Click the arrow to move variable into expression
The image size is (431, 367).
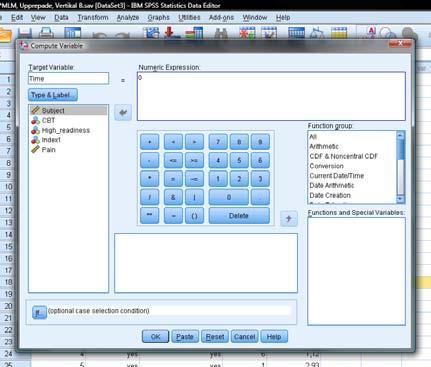[123, 112]
